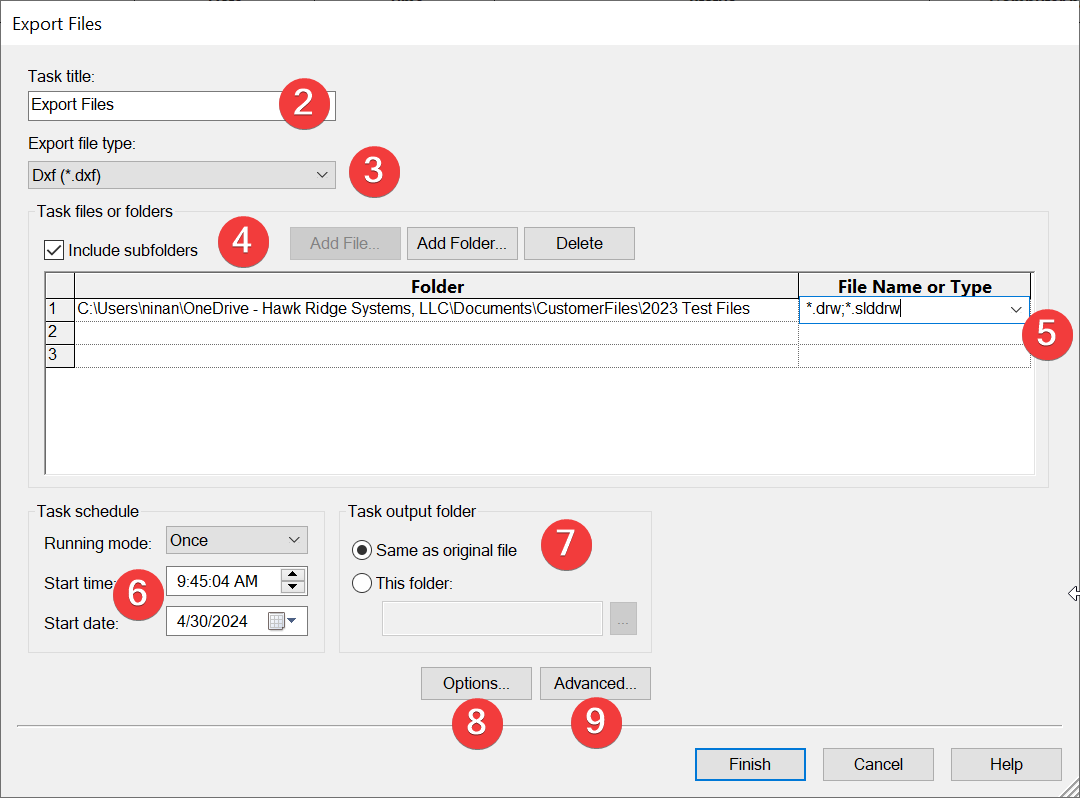Click the Start time down spinner arrow
1080x798 pixels.
click(x=292, y=587)
